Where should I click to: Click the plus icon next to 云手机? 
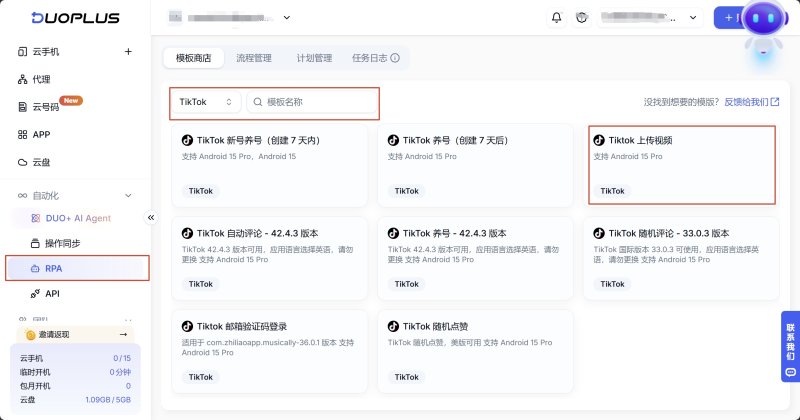click(128, 52)
